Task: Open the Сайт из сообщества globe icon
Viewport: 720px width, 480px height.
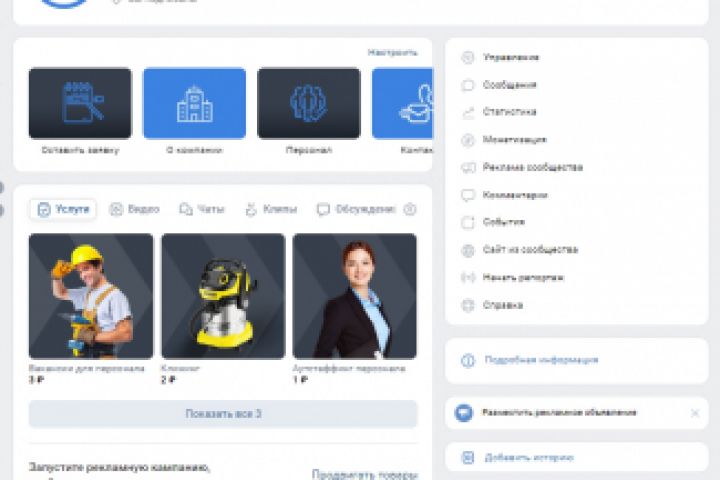Action: [x=467, y=250]
